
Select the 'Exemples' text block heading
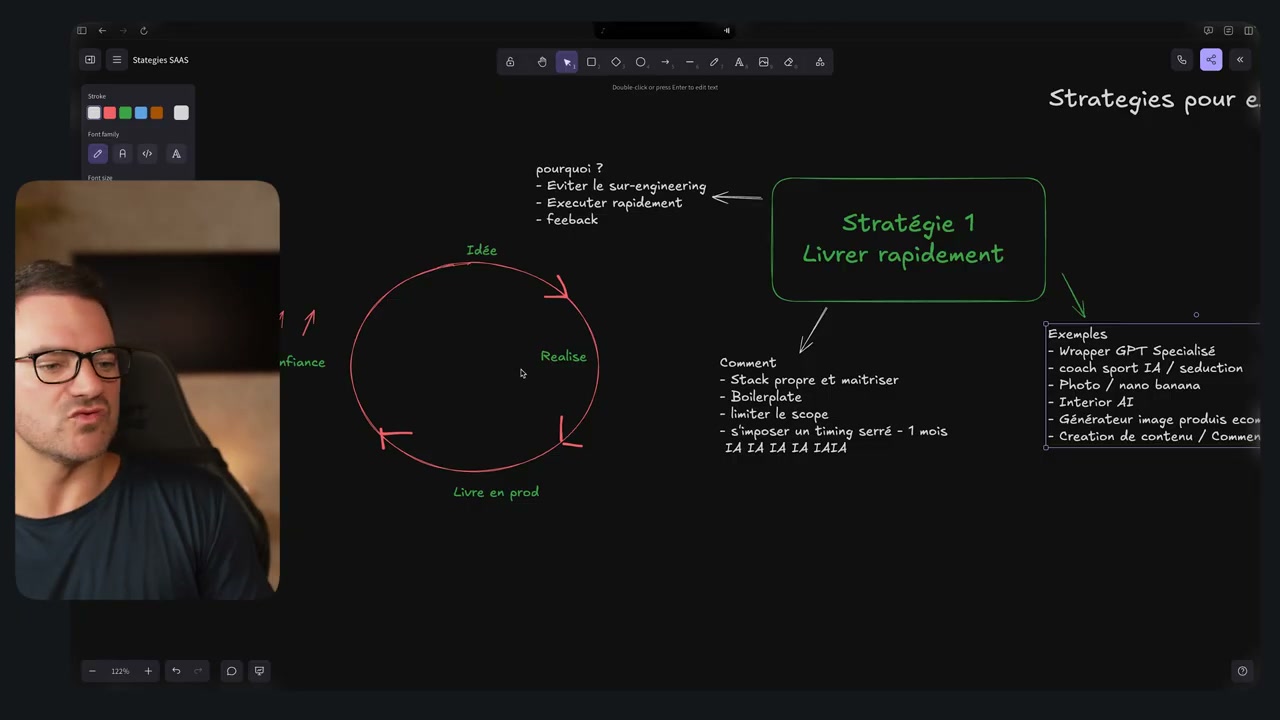click(x=1077, y=334)
